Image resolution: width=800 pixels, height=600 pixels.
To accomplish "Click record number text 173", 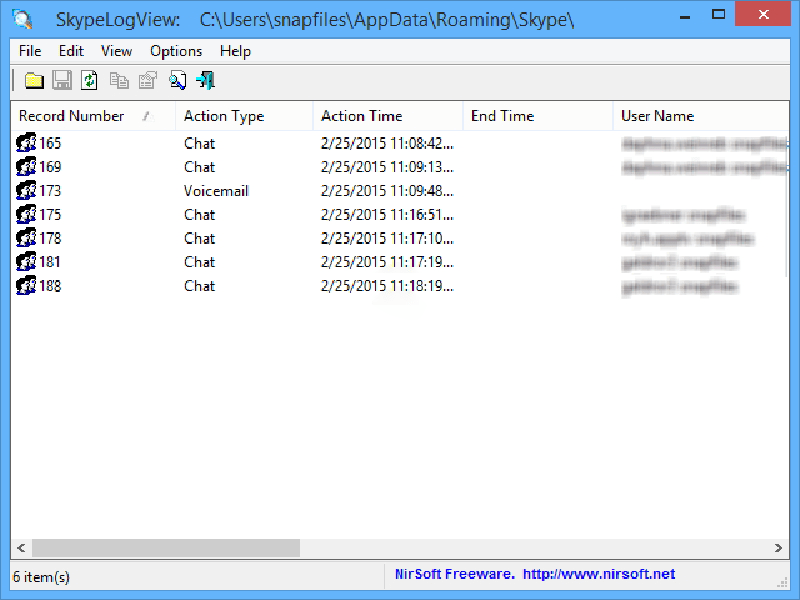I will click(50, 191).
